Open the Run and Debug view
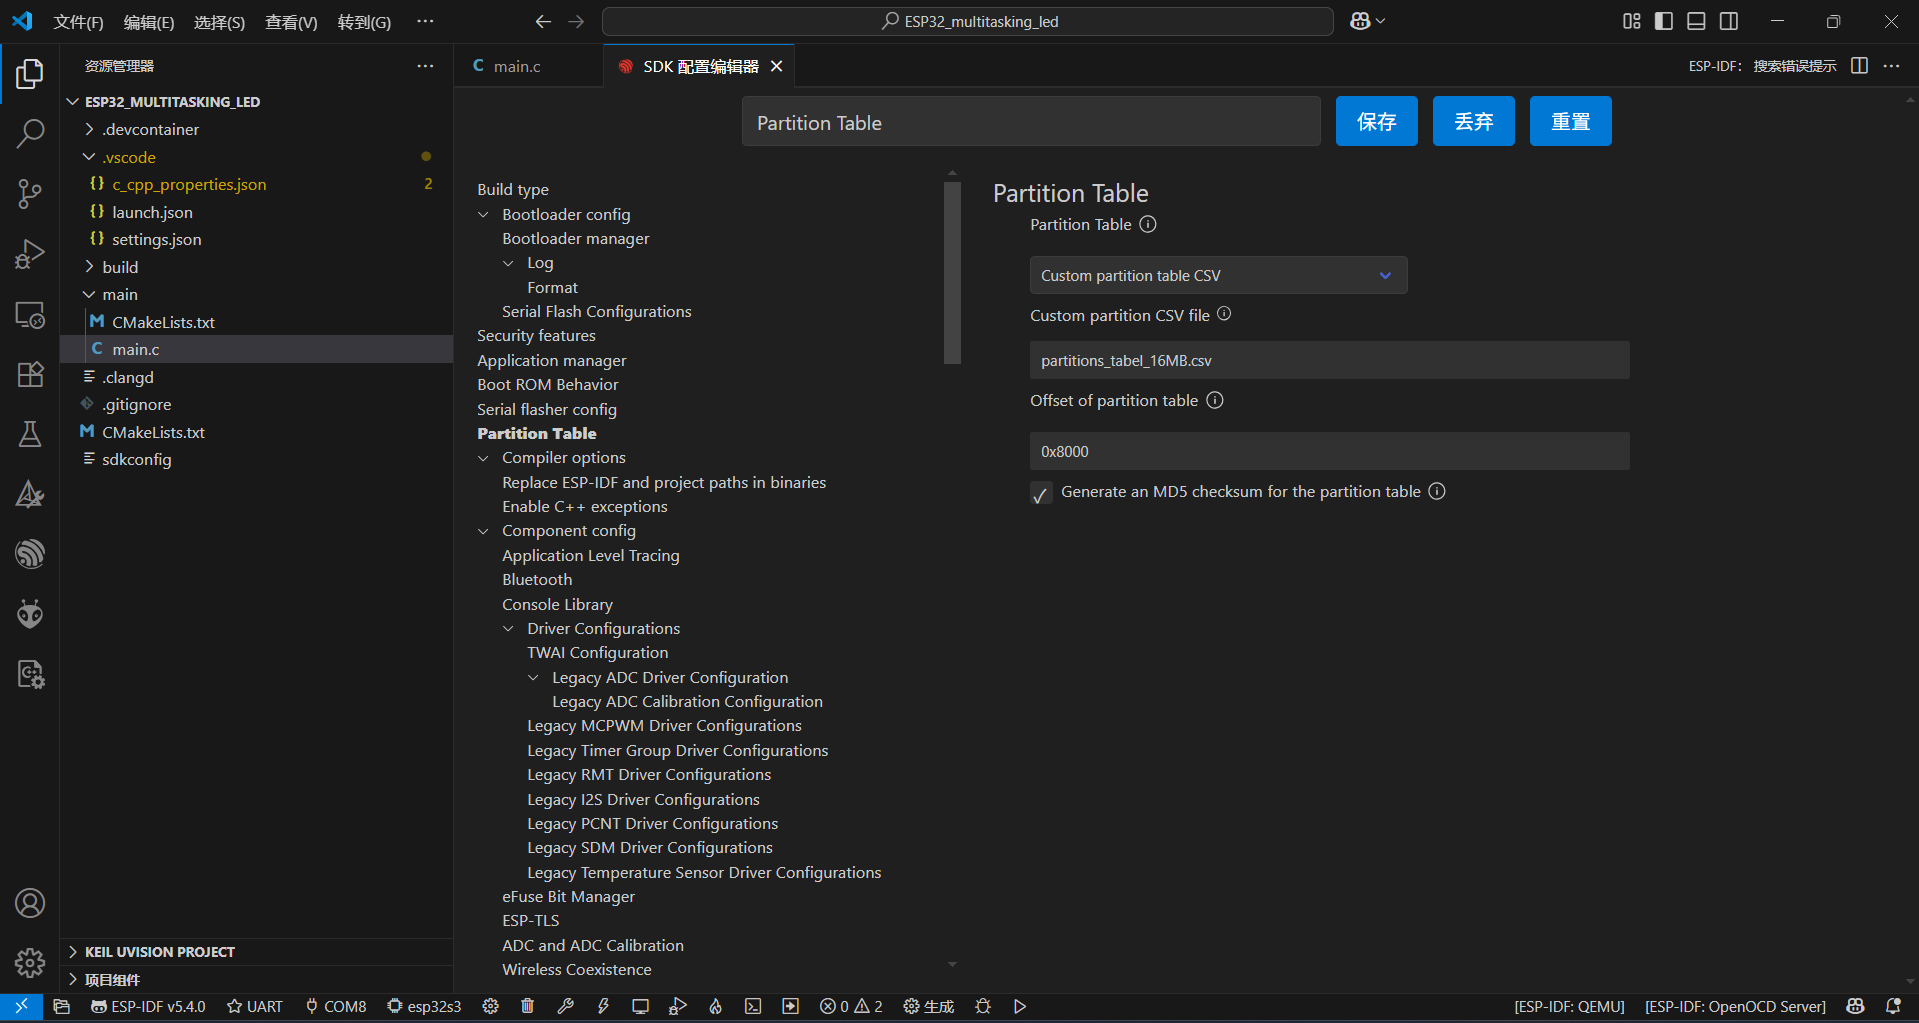 30,254
